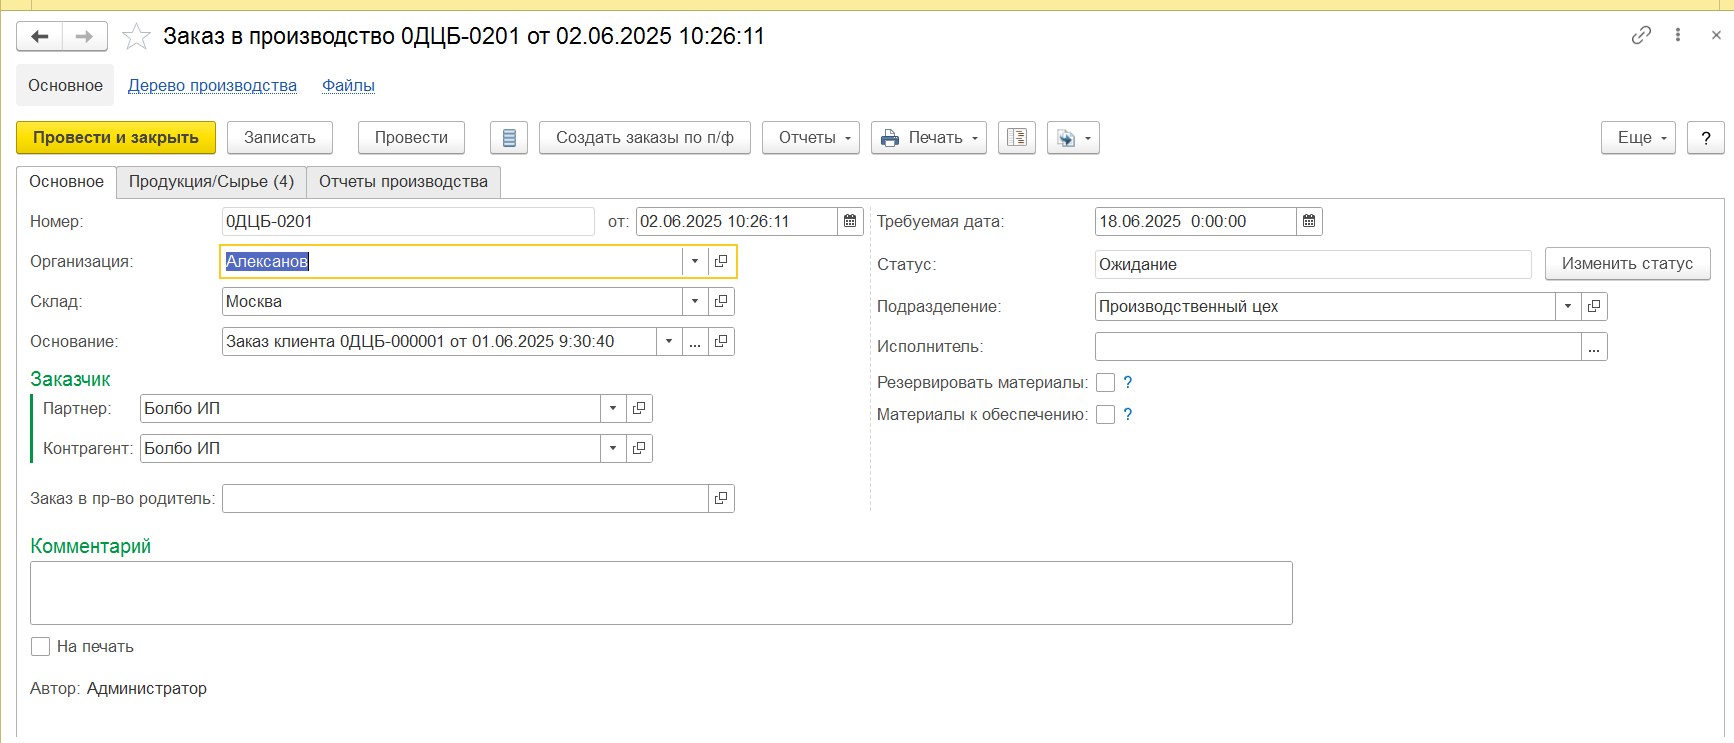Open the three-dot kebab menu
Viewport: 1734px width, 743px height.
tap(1678, 35)
